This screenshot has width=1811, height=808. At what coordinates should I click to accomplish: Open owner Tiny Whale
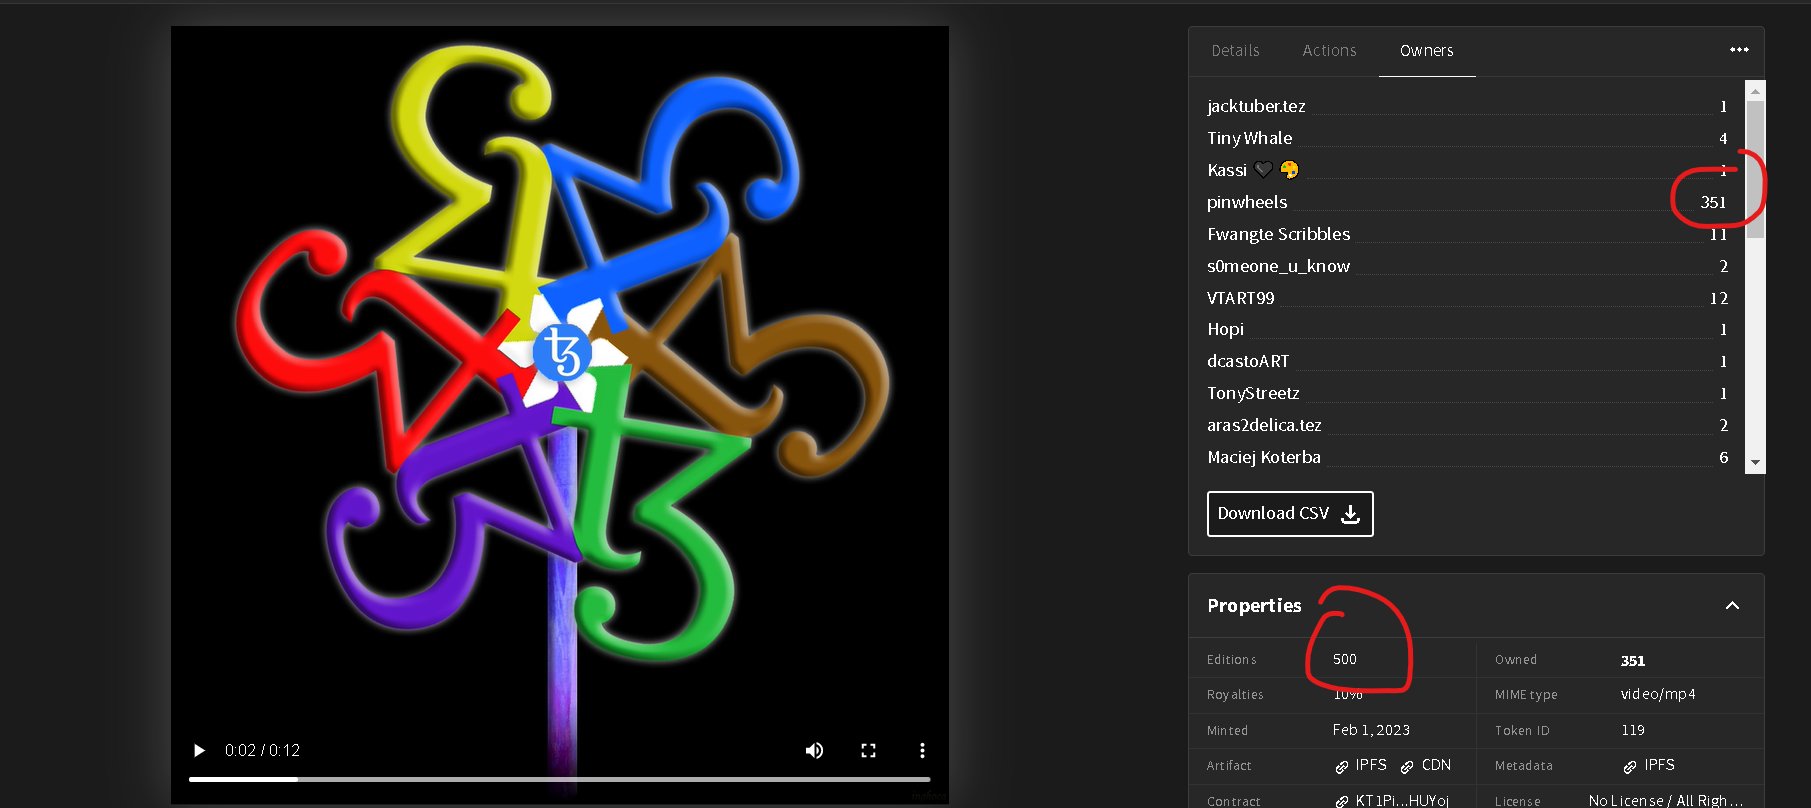click(1249, 138)
